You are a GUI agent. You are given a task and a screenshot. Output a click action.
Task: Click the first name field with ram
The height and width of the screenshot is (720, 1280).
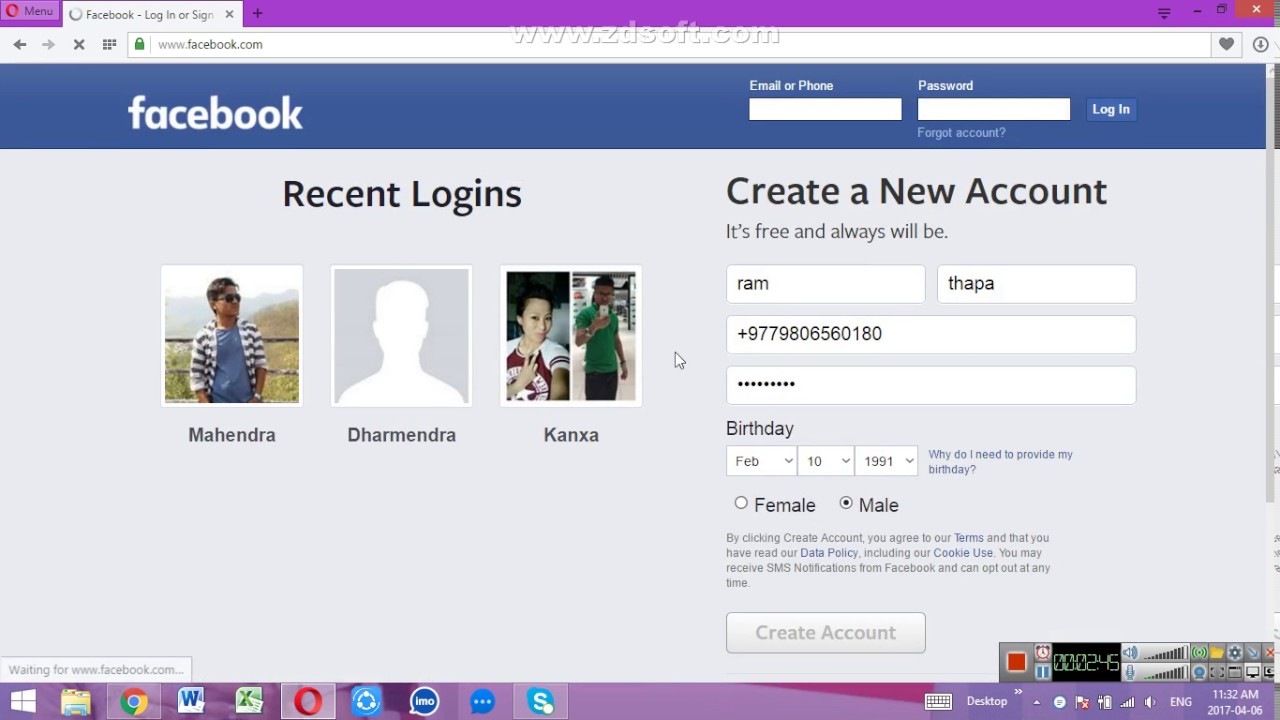point(826,284)
